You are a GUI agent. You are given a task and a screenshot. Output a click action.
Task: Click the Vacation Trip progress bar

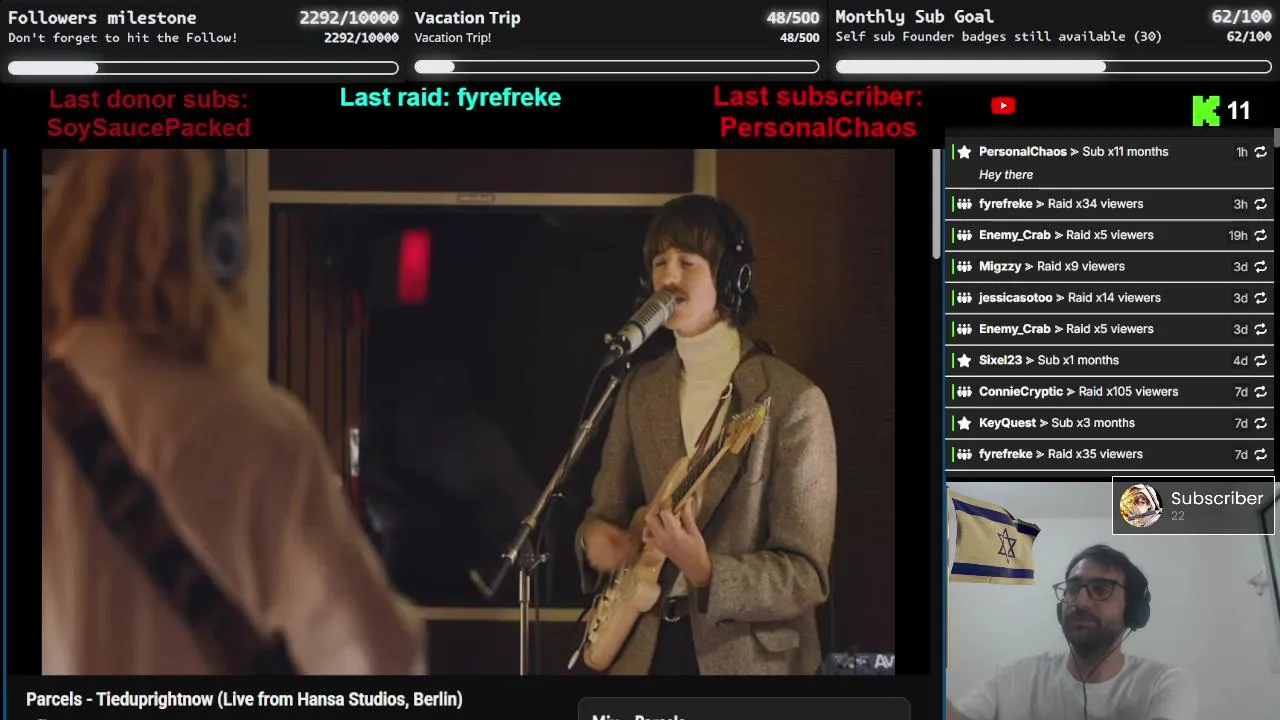[x=617, y=67]
